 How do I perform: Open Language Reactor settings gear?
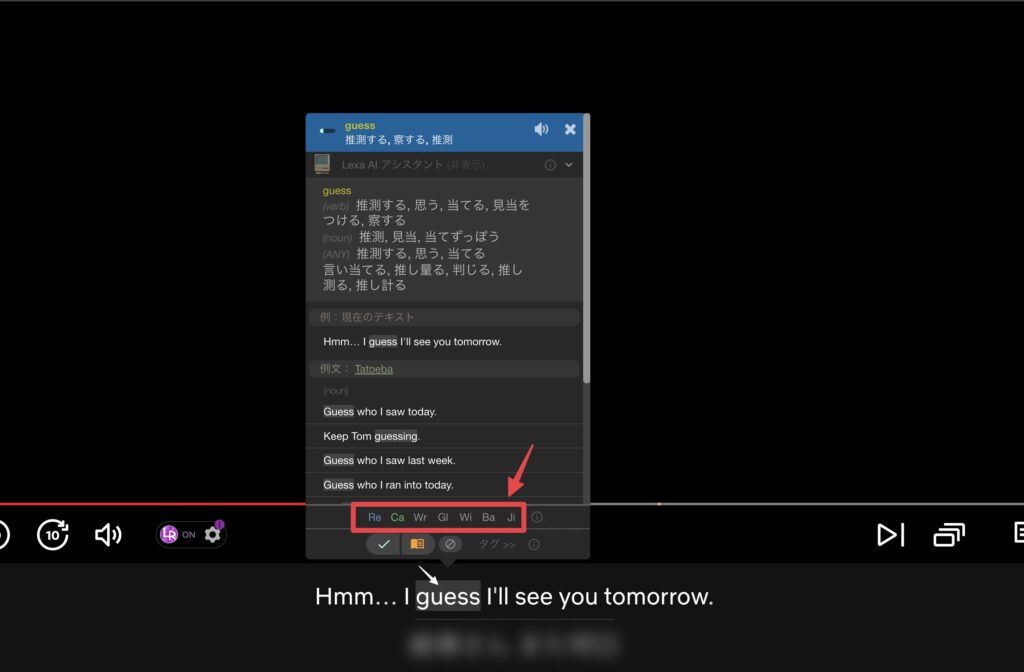(212, 534)
